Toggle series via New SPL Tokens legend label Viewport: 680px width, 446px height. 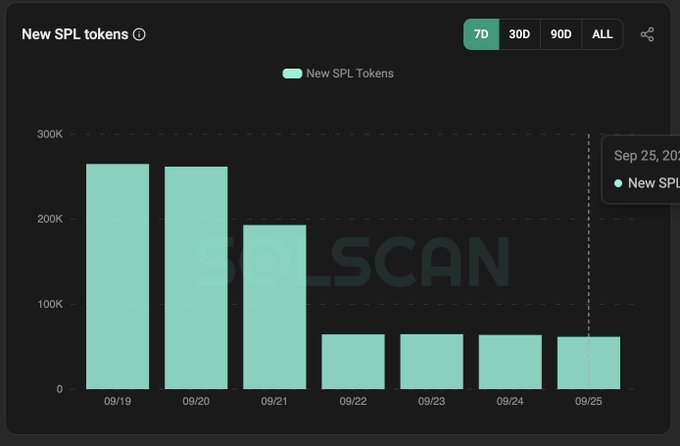pyautogui.click(x=350, y=73)
